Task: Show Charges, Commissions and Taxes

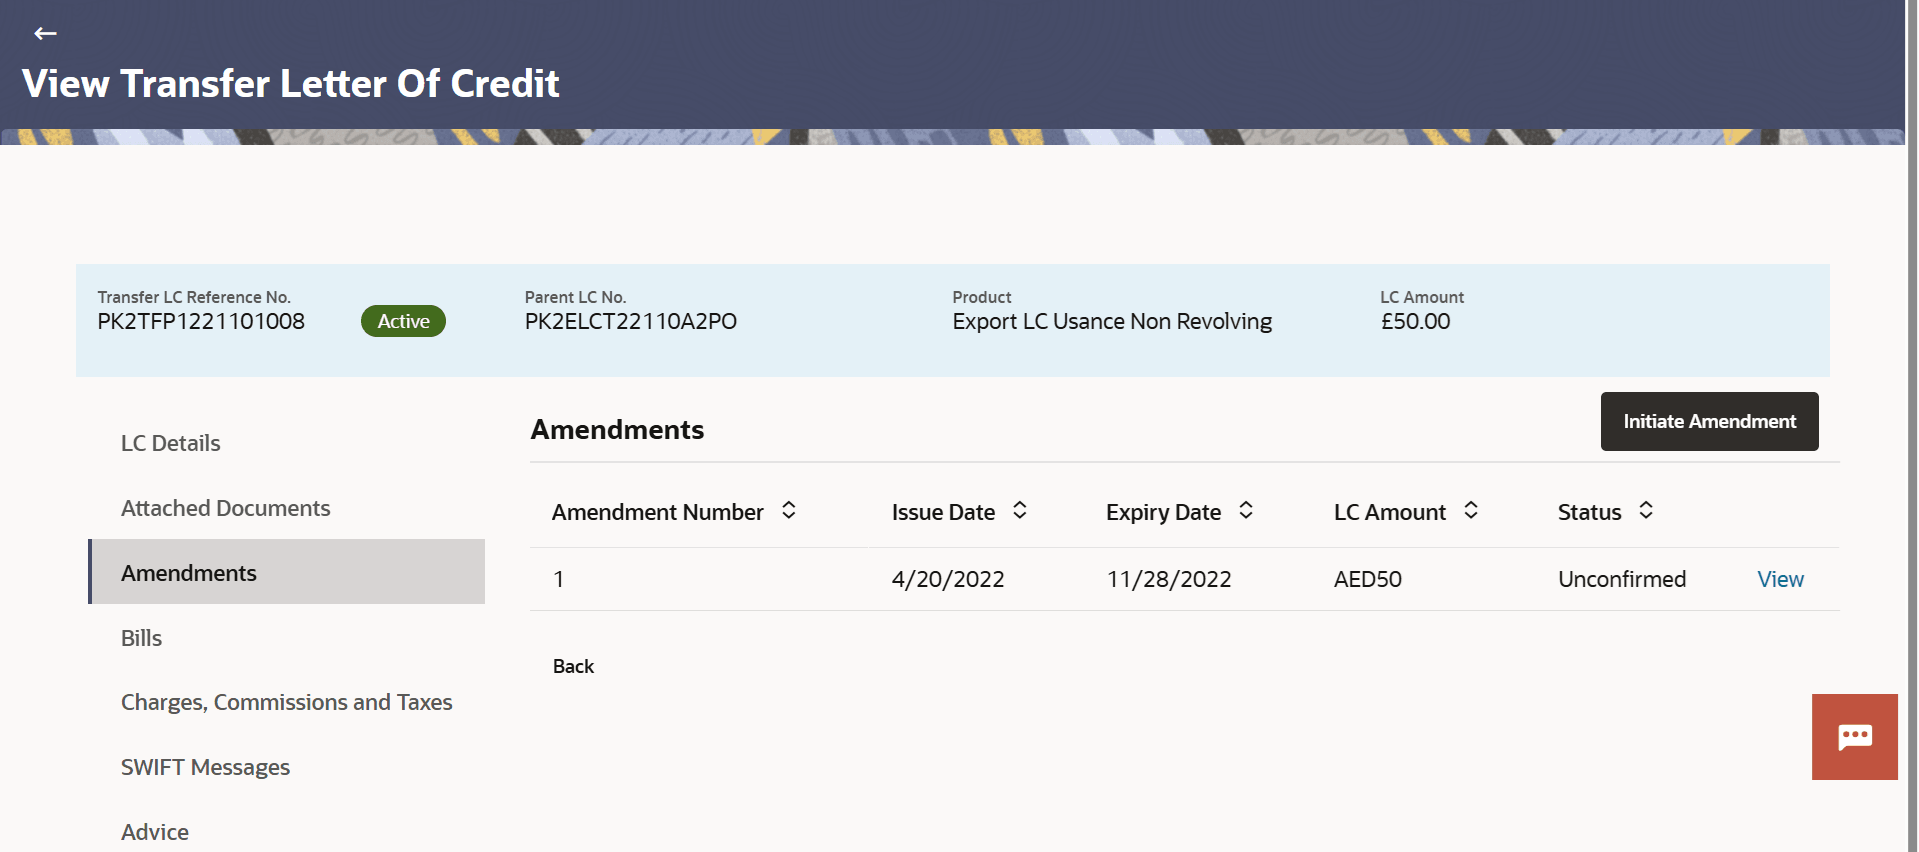Action: coord(286,702)
